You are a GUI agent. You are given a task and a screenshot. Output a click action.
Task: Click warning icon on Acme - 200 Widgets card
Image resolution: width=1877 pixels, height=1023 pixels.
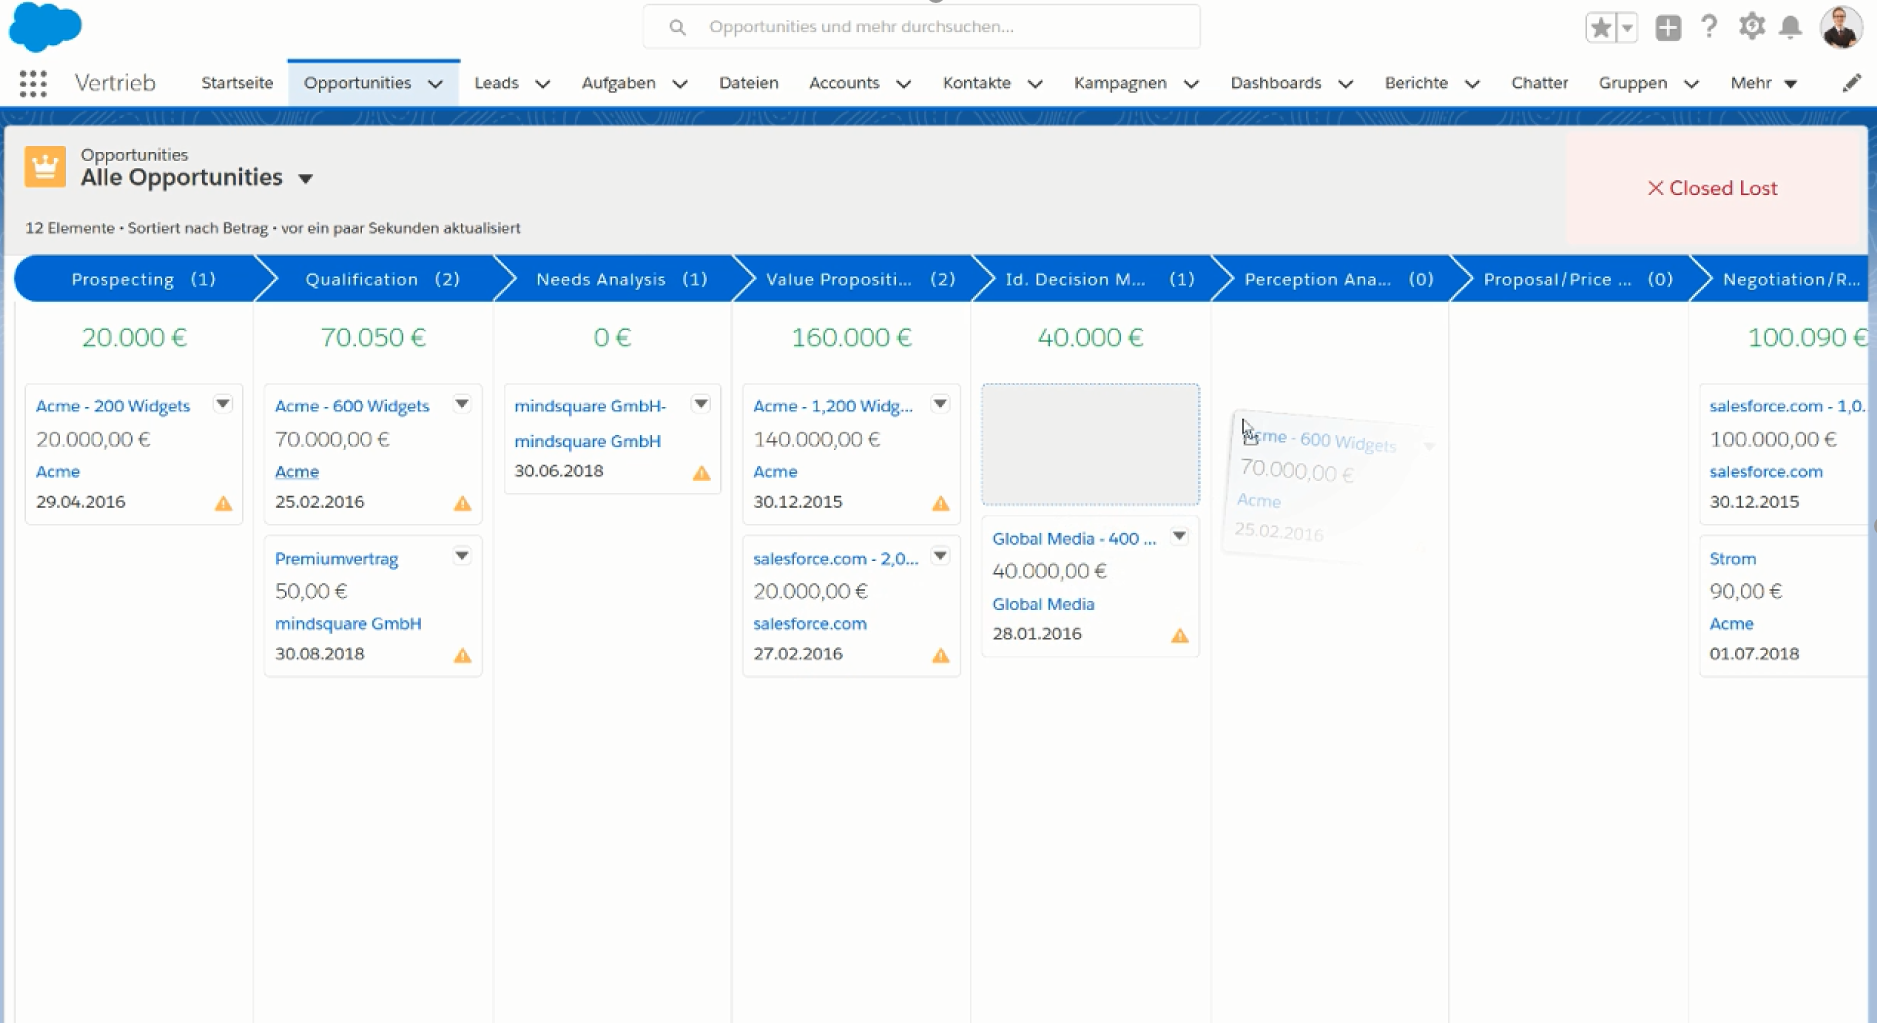(223, 503)
